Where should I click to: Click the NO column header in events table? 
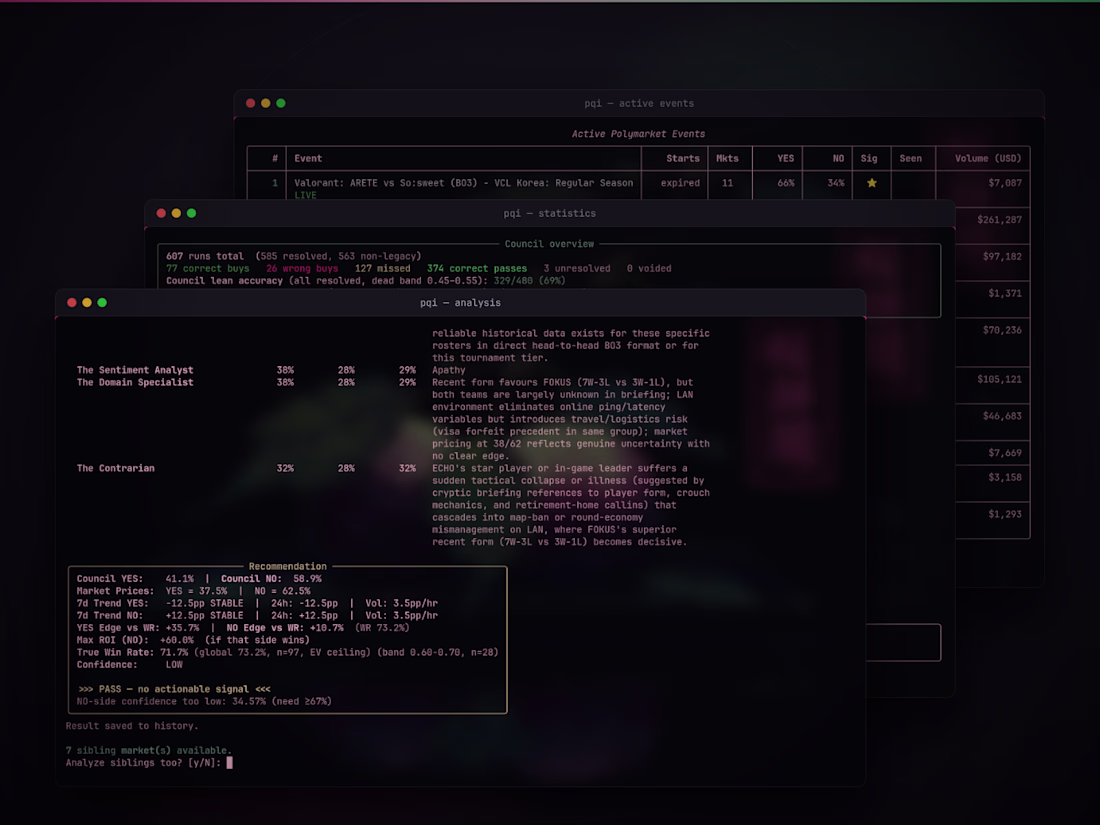pyautogui.click(x=838, y=159)
